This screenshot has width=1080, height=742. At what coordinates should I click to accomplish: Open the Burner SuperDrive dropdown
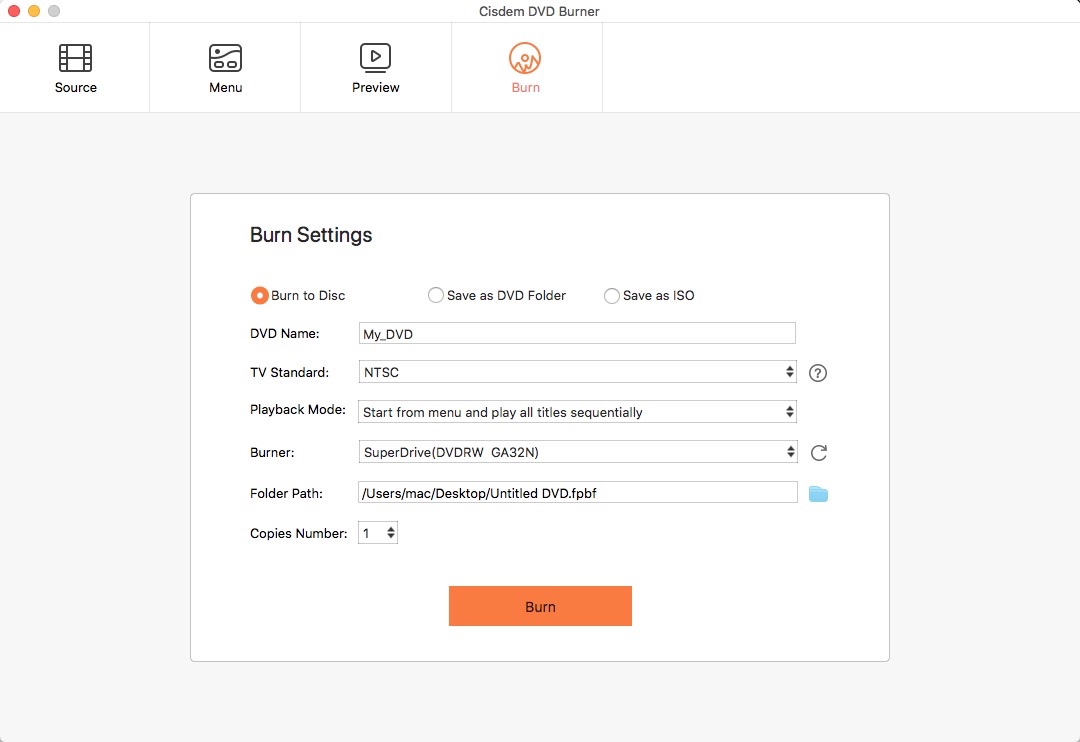point(577,452)
